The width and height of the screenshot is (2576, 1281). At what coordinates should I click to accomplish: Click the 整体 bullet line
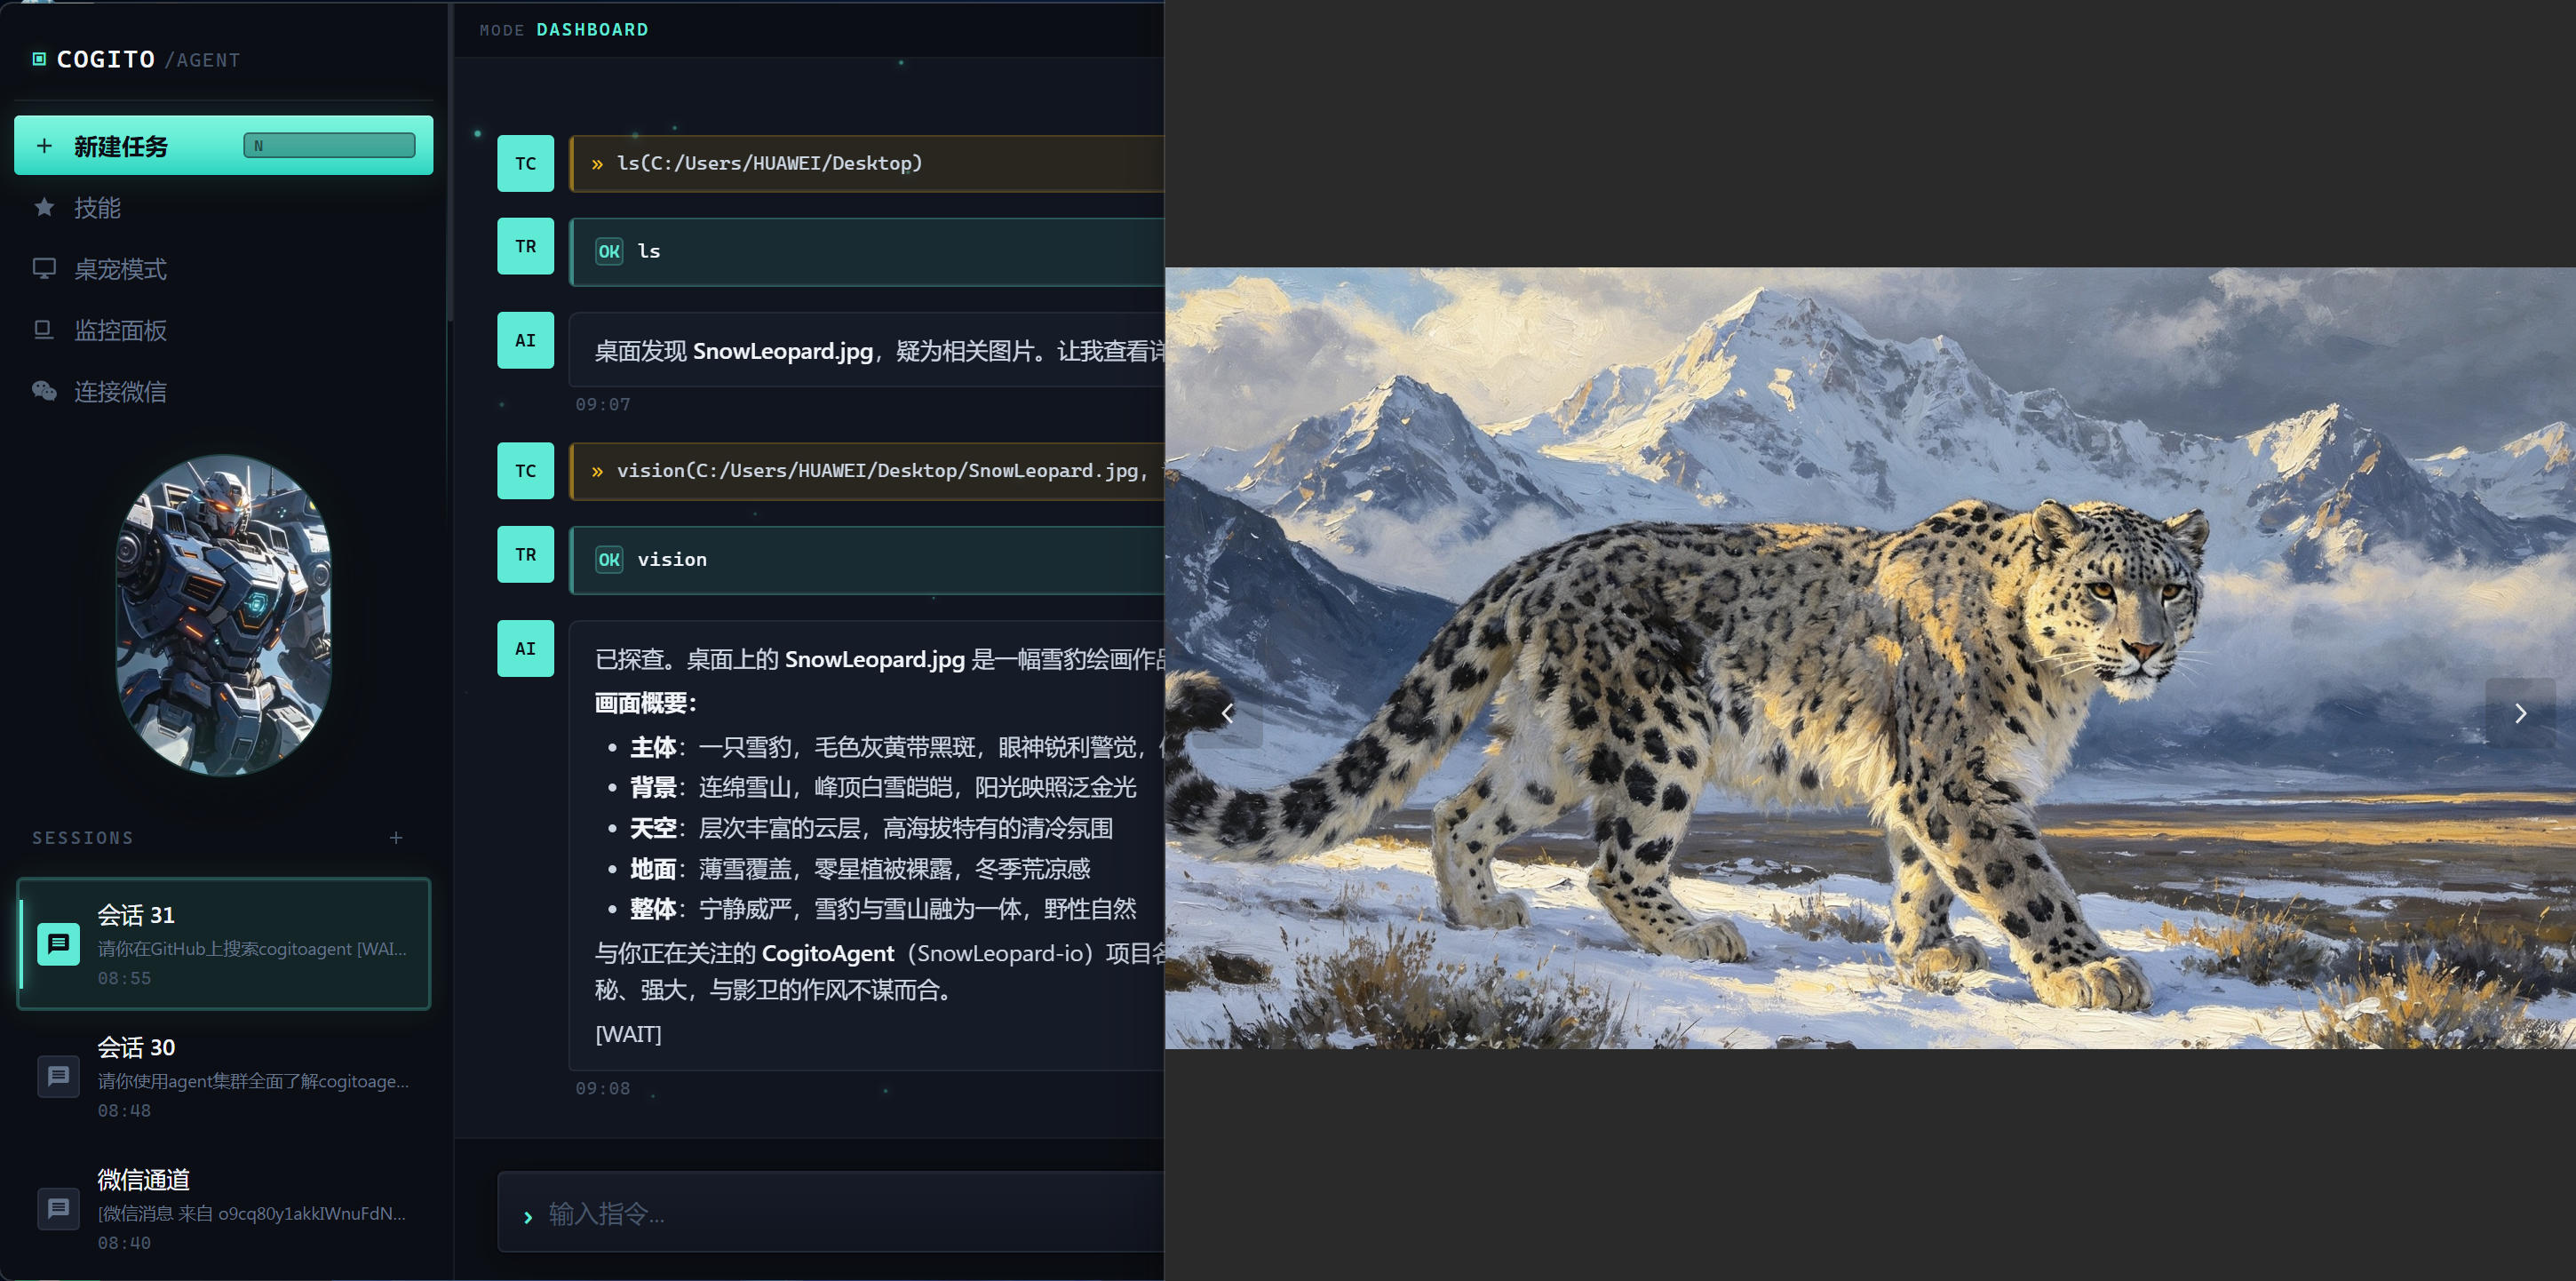[x=883, y=908]
